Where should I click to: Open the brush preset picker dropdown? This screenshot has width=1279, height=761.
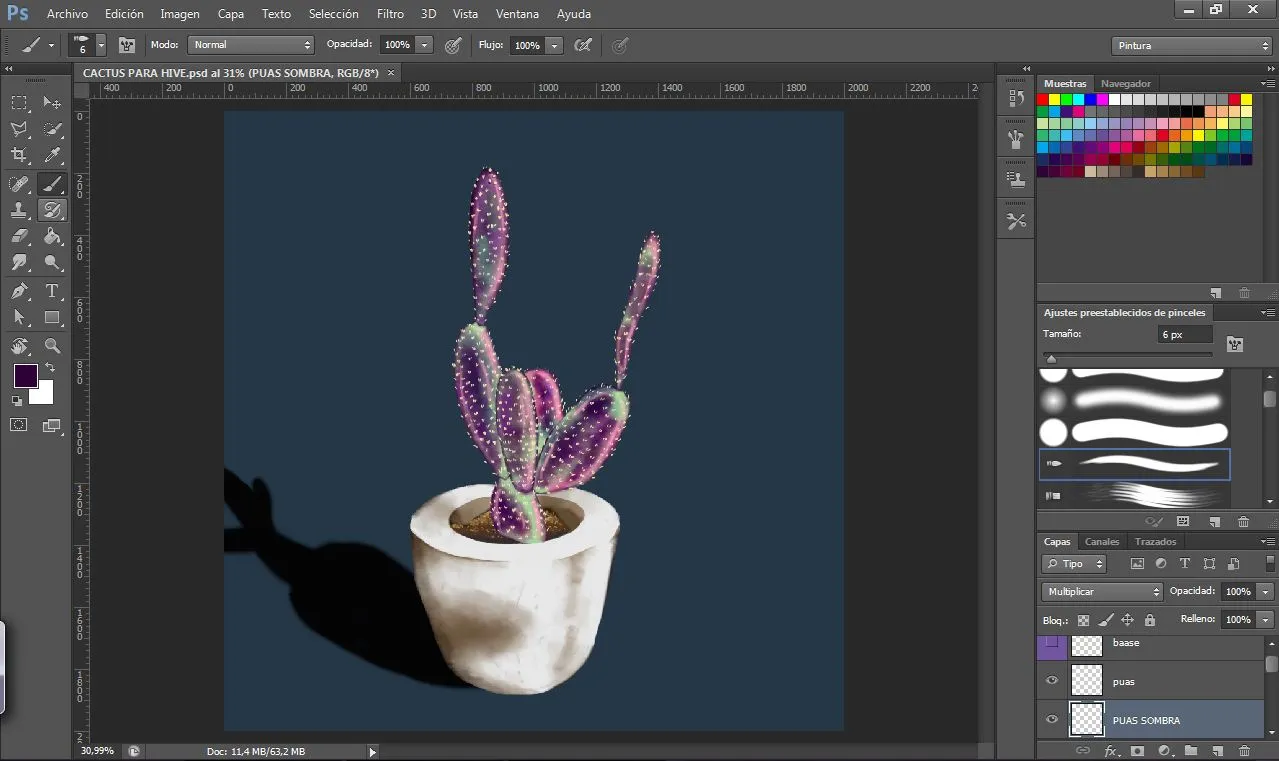pos(101,45)
